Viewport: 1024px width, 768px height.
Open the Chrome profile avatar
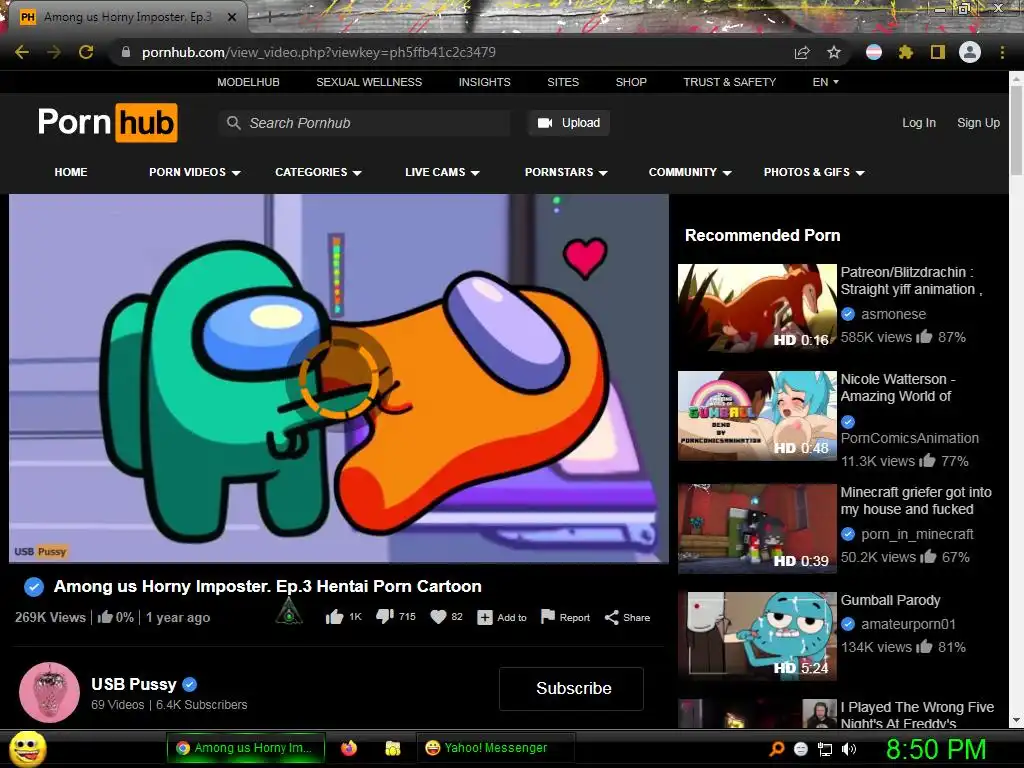pos(970,52)
